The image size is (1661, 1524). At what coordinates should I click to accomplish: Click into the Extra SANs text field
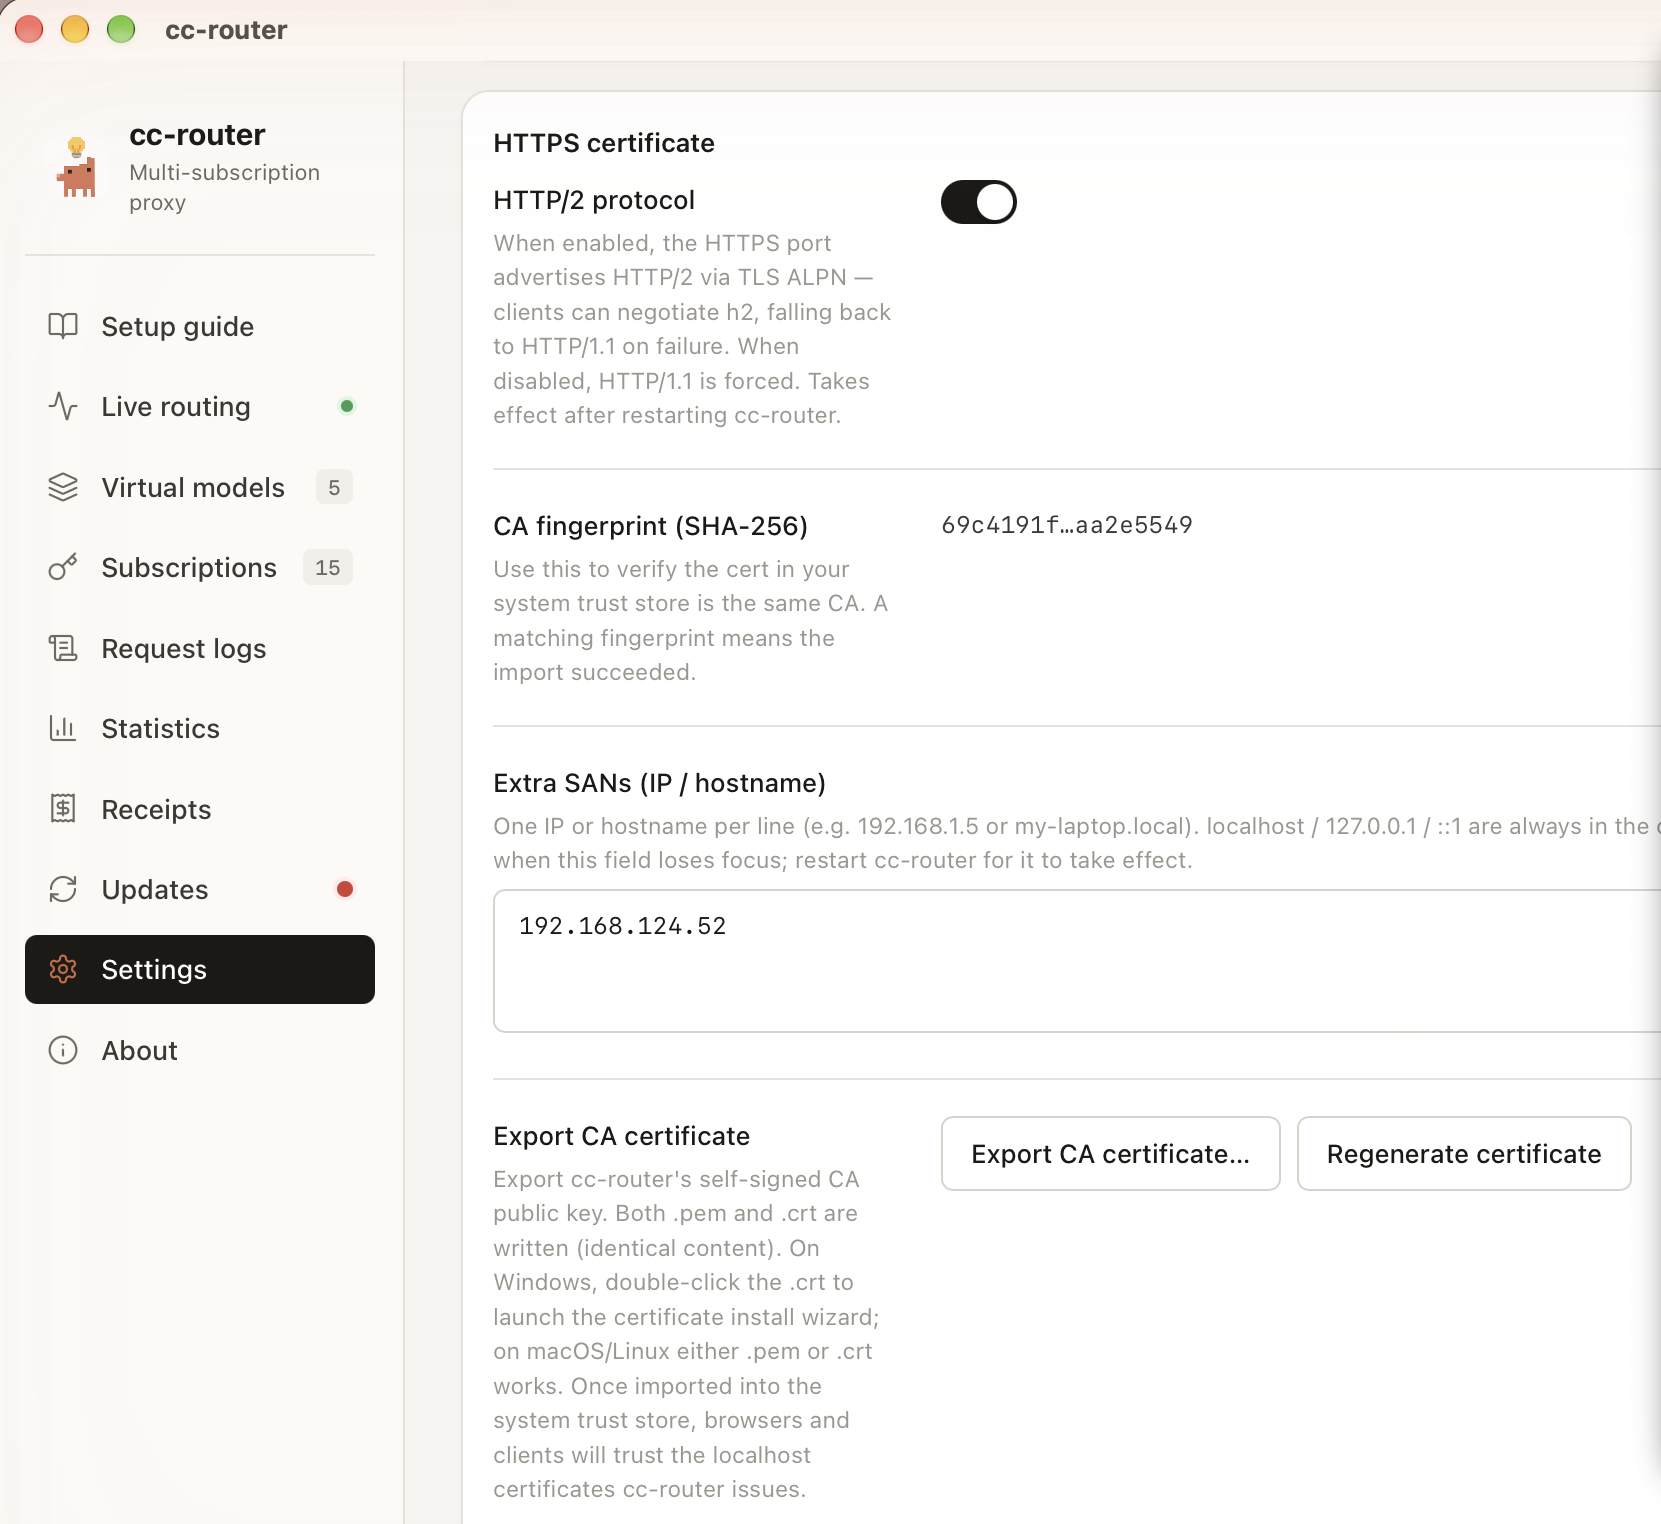point(1077,960)
